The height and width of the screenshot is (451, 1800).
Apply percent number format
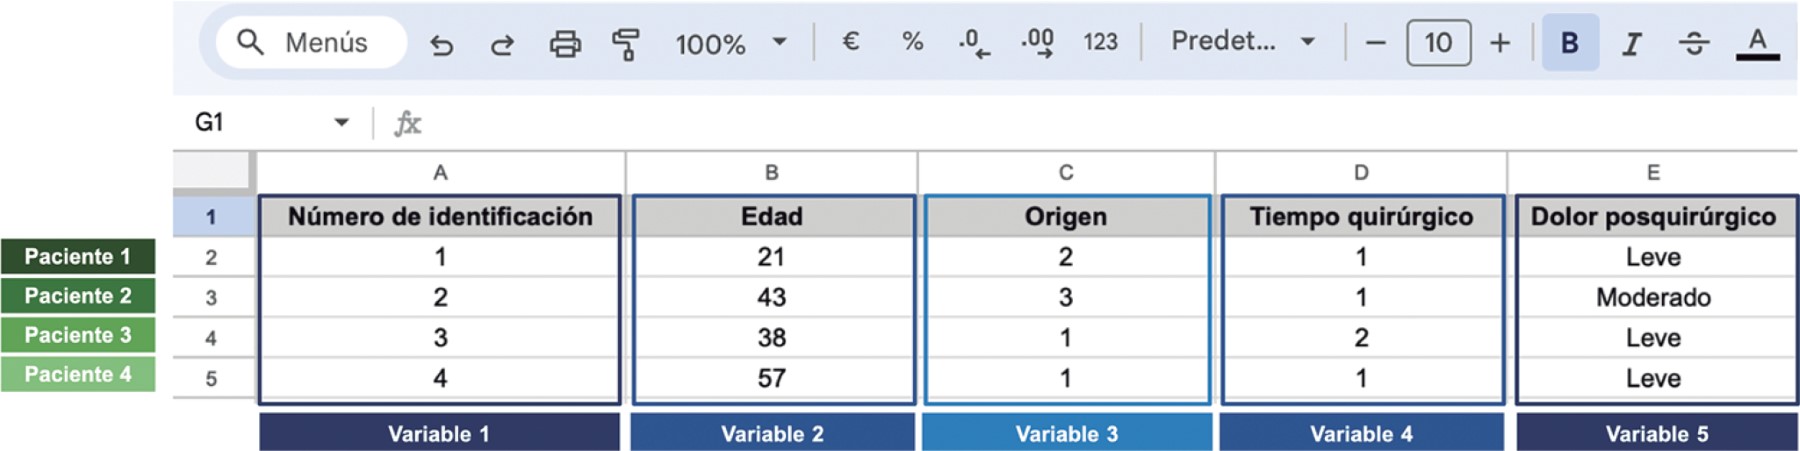[912, 42]
